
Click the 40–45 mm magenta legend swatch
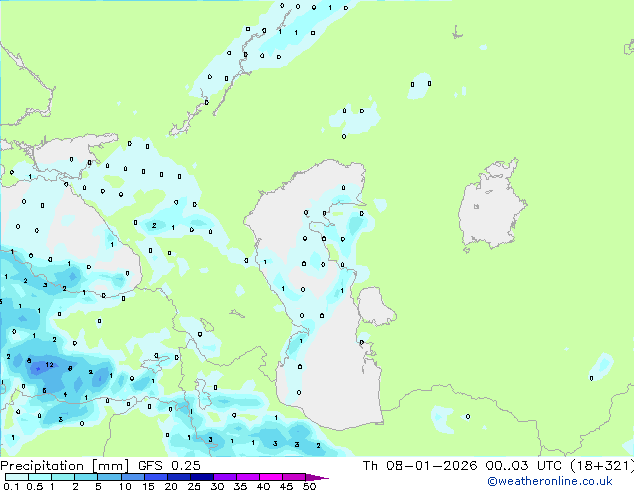pos(271,477)
